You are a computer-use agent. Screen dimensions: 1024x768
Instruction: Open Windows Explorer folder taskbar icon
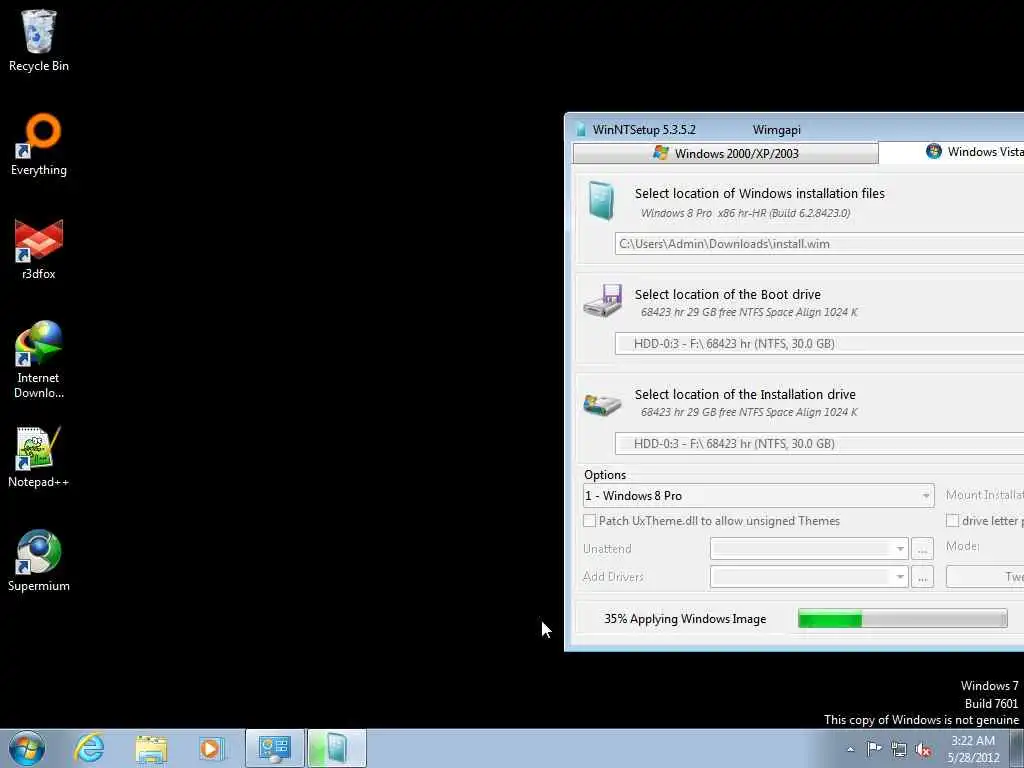click(x=152, y=748)
